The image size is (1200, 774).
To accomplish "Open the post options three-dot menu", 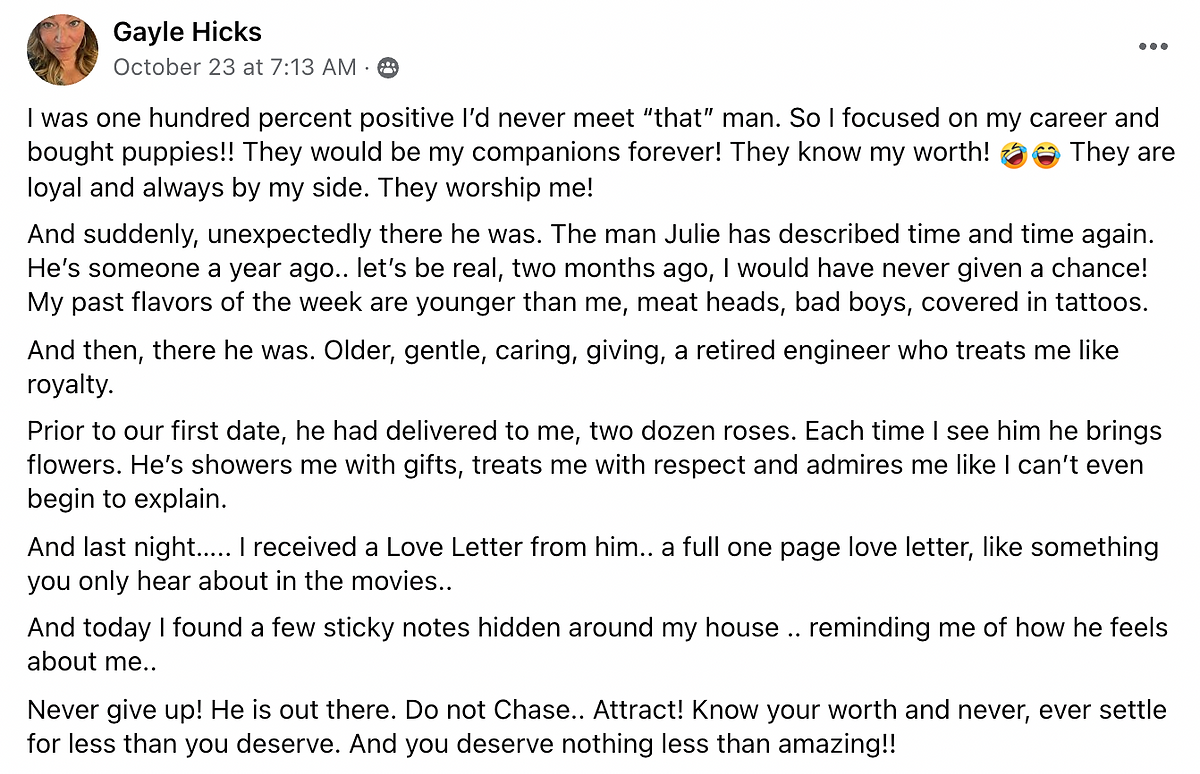I will (x=1153, y=47).
